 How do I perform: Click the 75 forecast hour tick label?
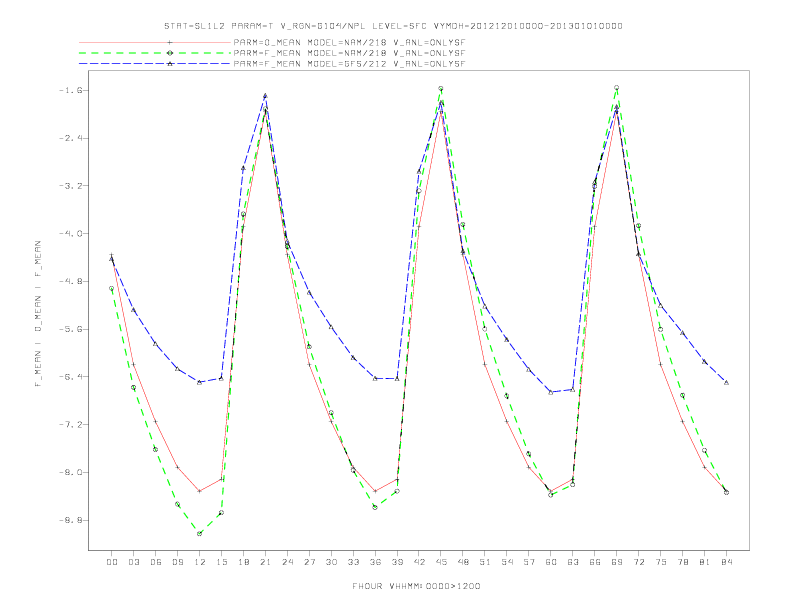661,562
